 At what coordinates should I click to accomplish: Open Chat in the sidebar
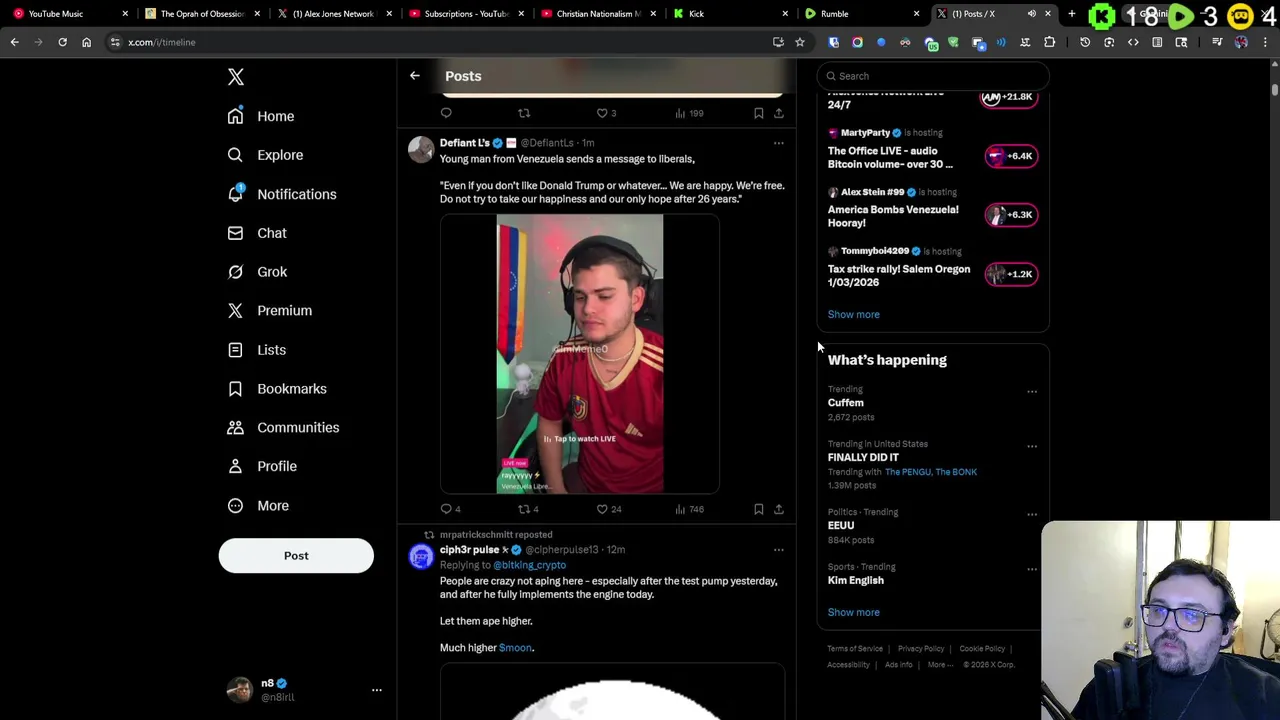(257, 233)
